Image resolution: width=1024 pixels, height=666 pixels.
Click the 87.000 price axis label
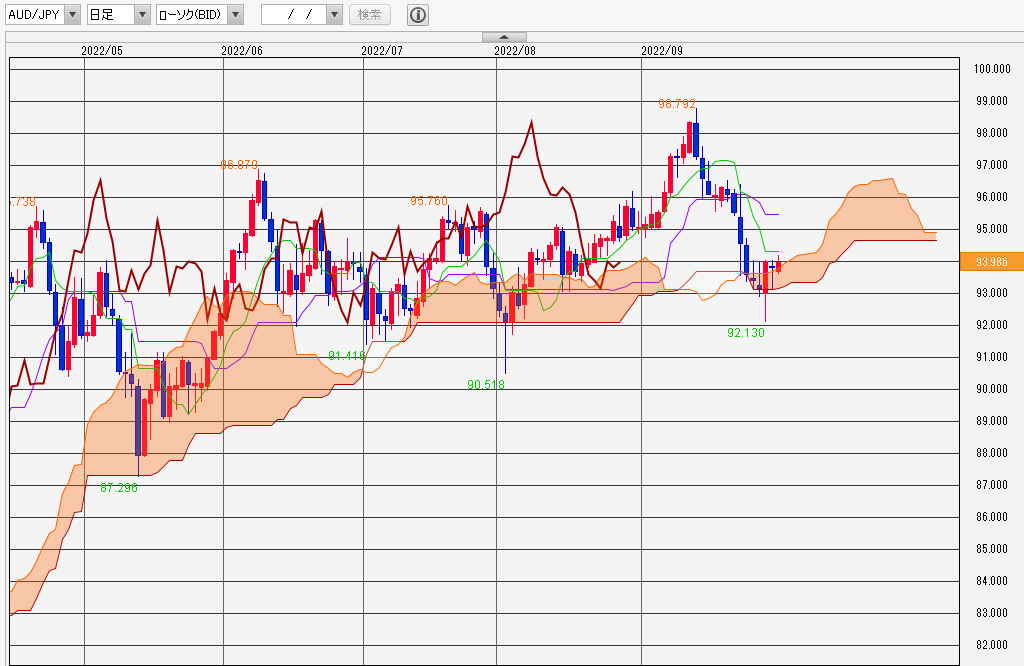point(992,485)
